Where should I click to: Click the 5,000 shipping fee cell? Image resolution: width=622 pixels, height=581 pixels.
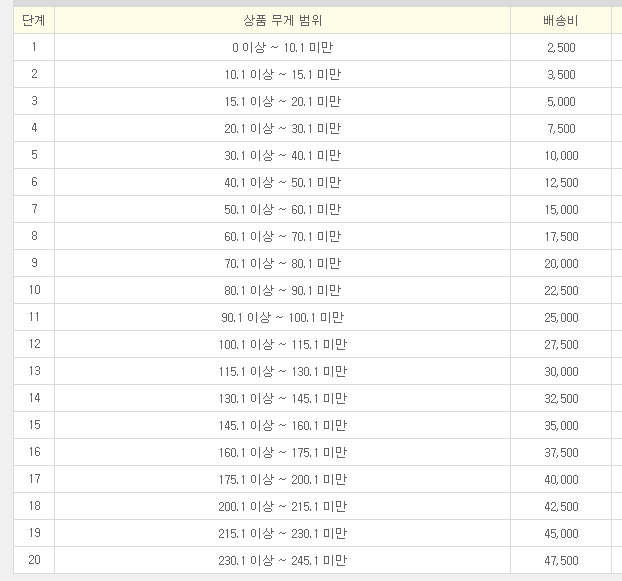(x=561, y=101)
